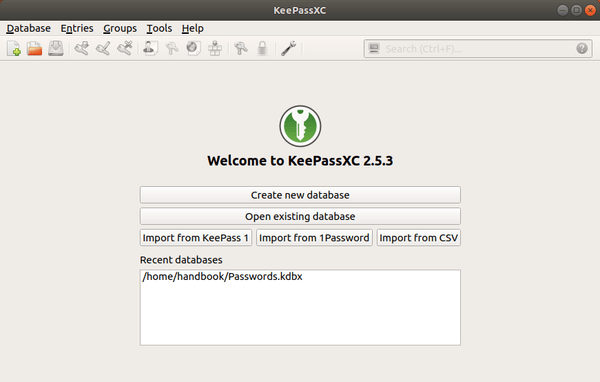Click the Copy password toolbar icon

click(x=172, y=49)
